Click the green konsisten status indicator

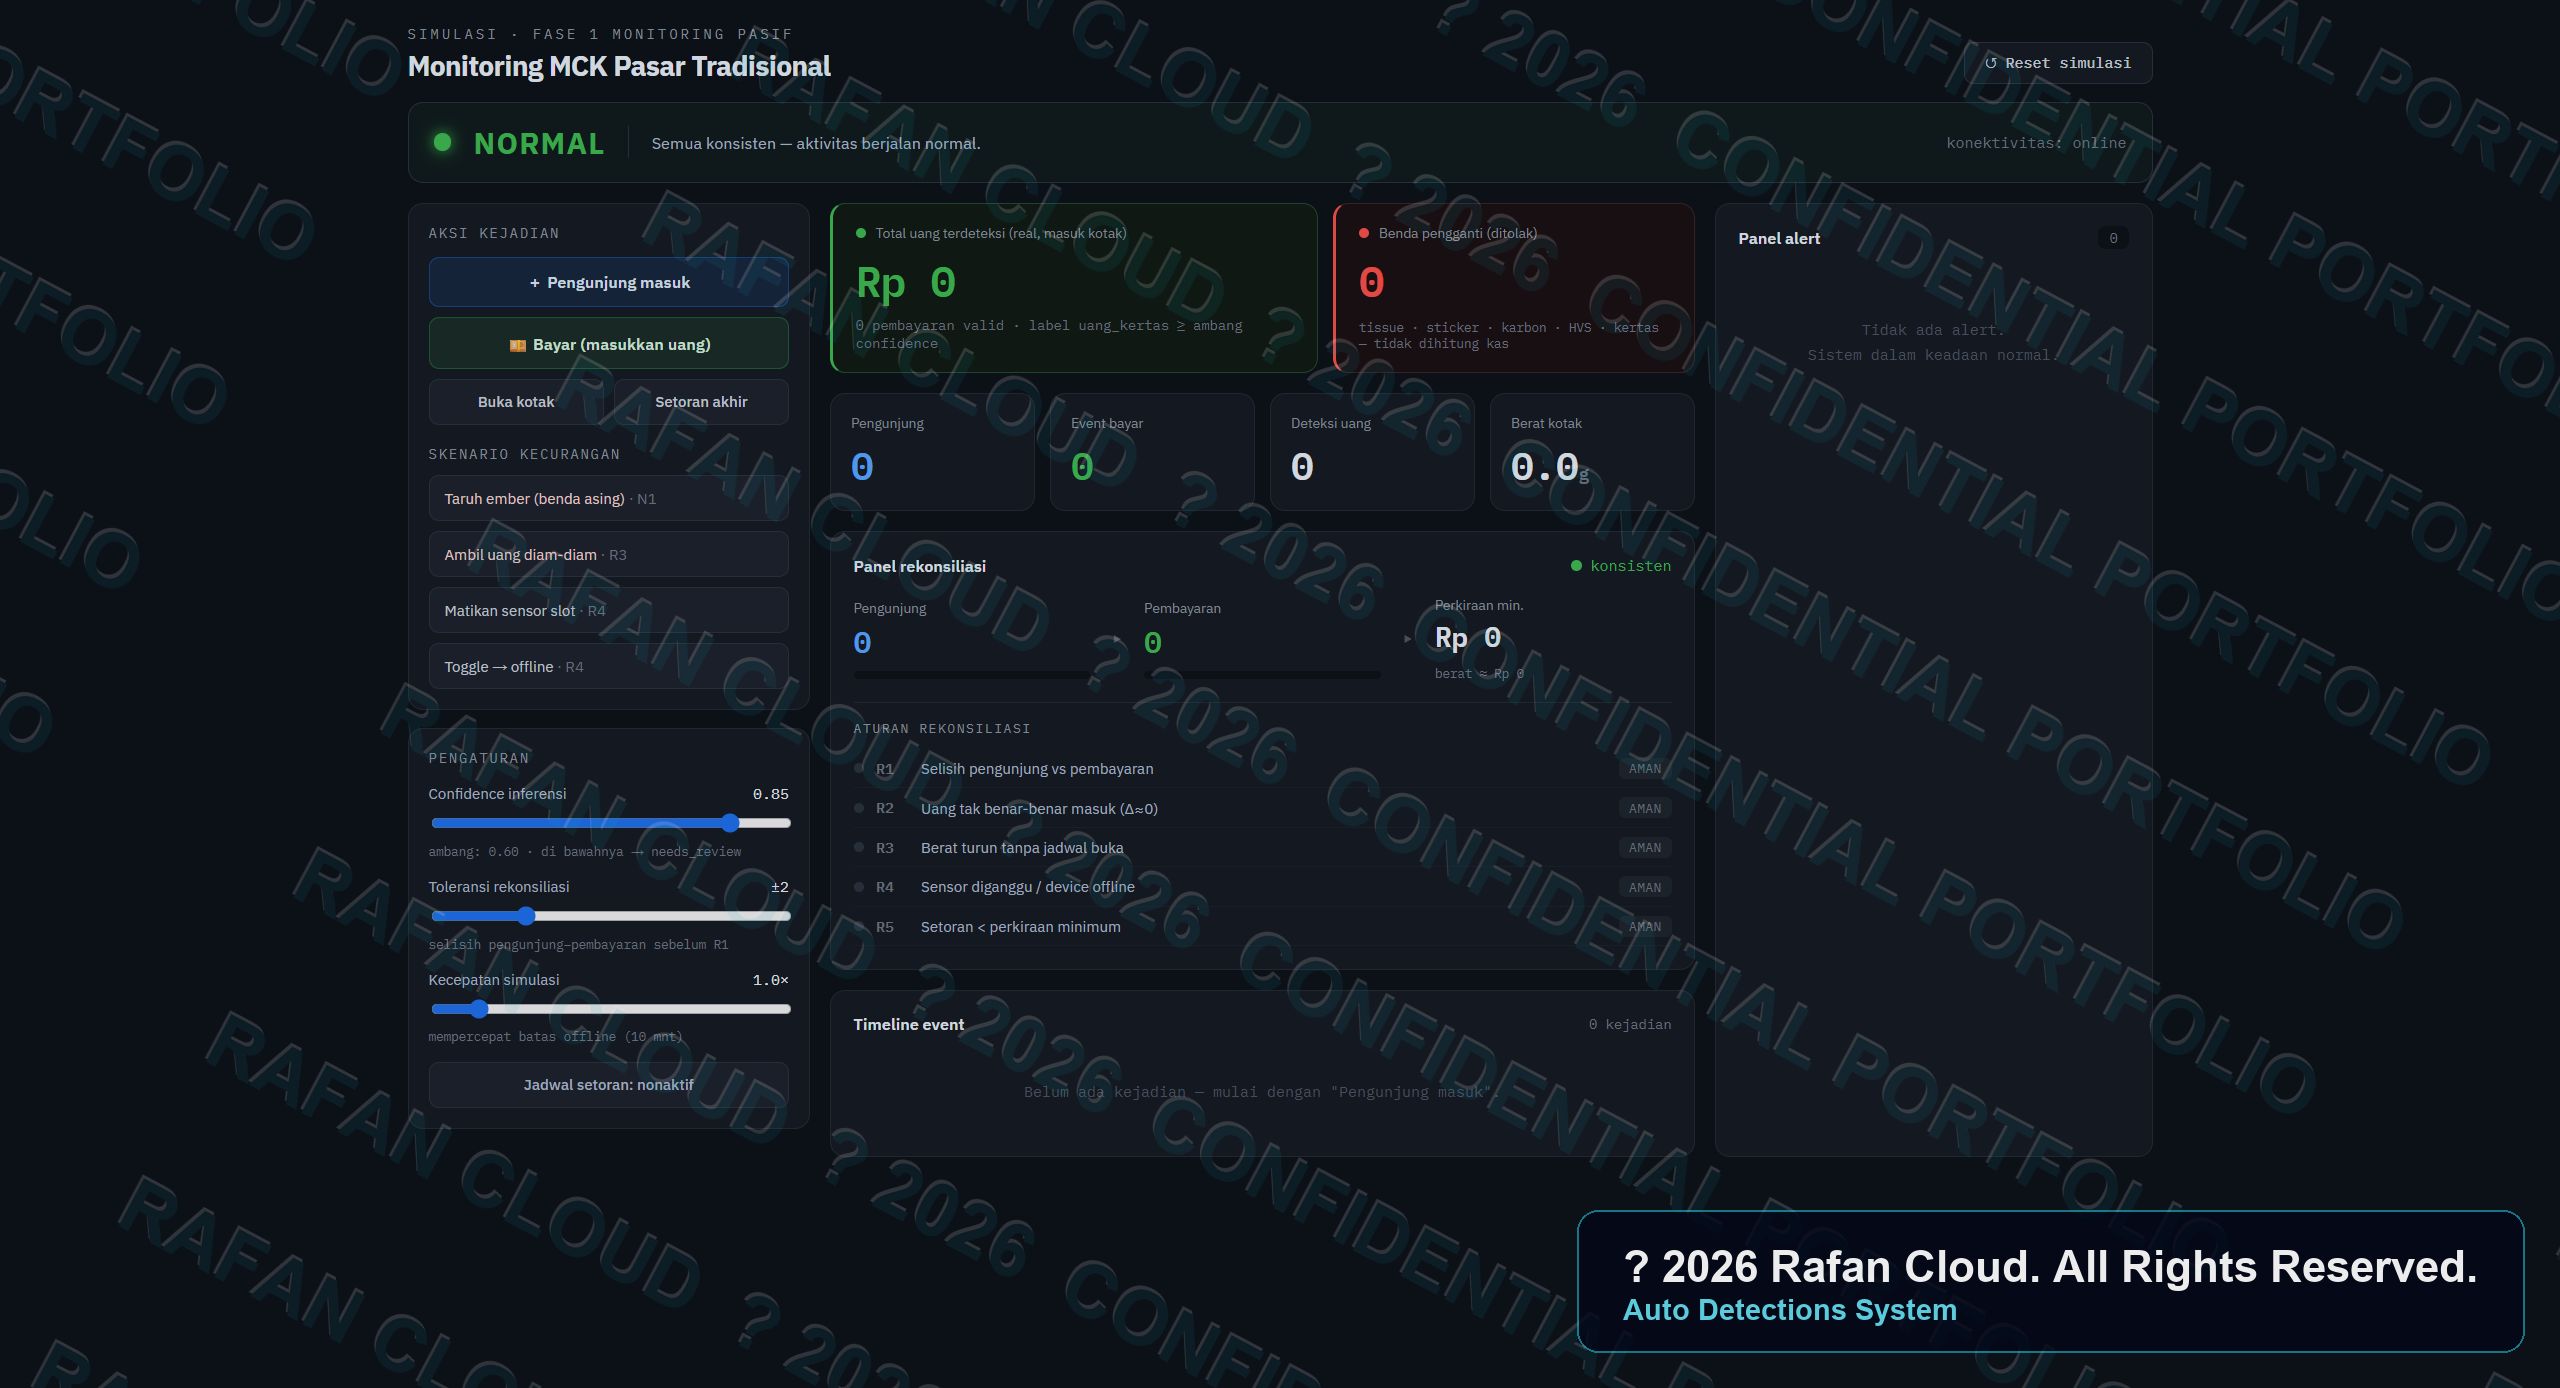click(1621, 566)
